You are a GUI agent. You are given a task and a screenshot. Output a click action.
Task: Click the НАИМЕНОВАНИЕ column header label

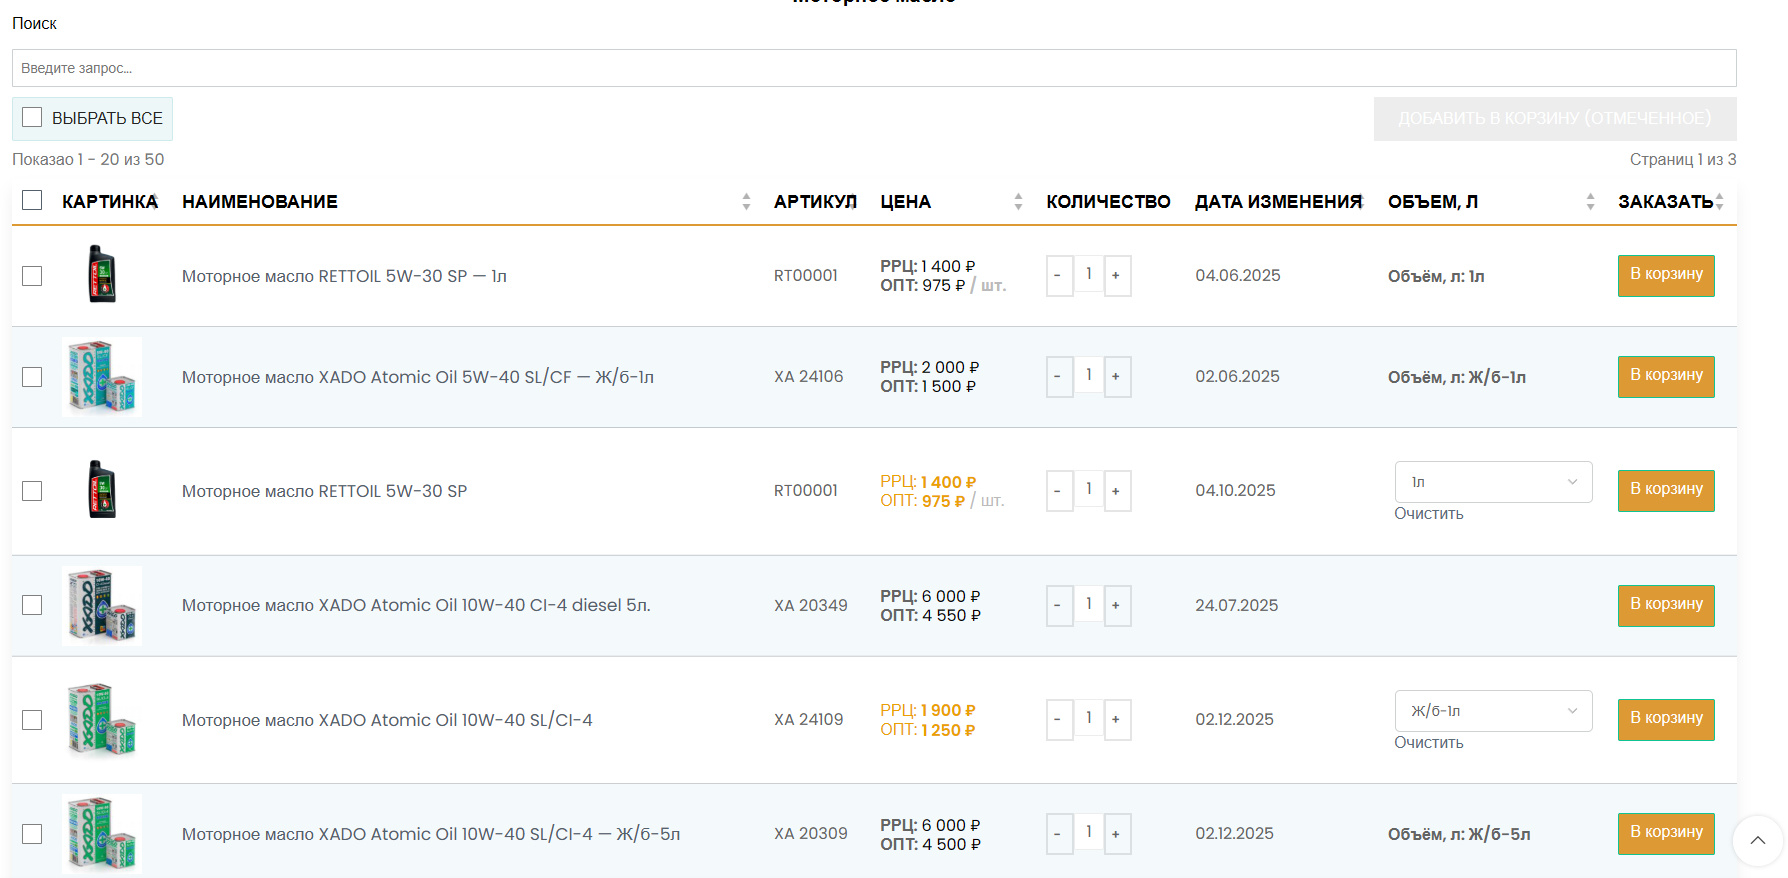click(260, 202)
